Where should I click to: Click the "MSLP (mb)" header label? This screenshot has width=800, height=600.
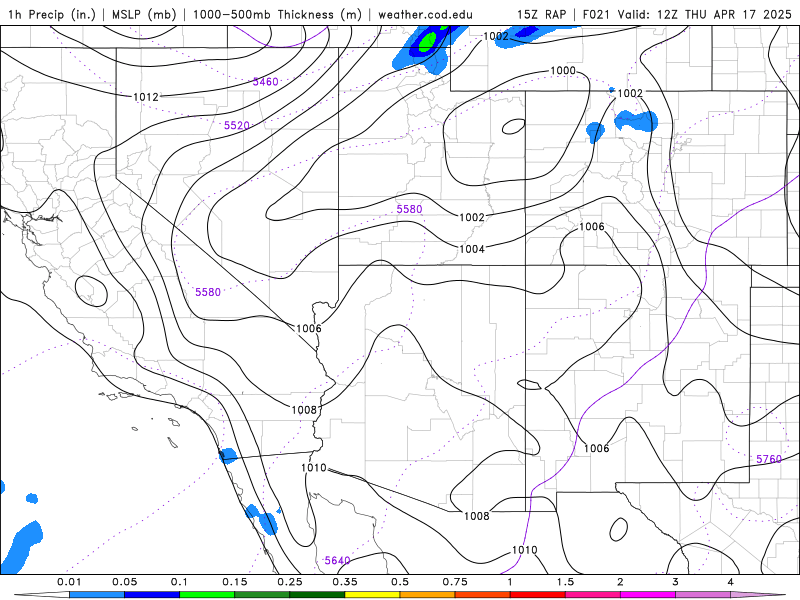click(142, 14)
